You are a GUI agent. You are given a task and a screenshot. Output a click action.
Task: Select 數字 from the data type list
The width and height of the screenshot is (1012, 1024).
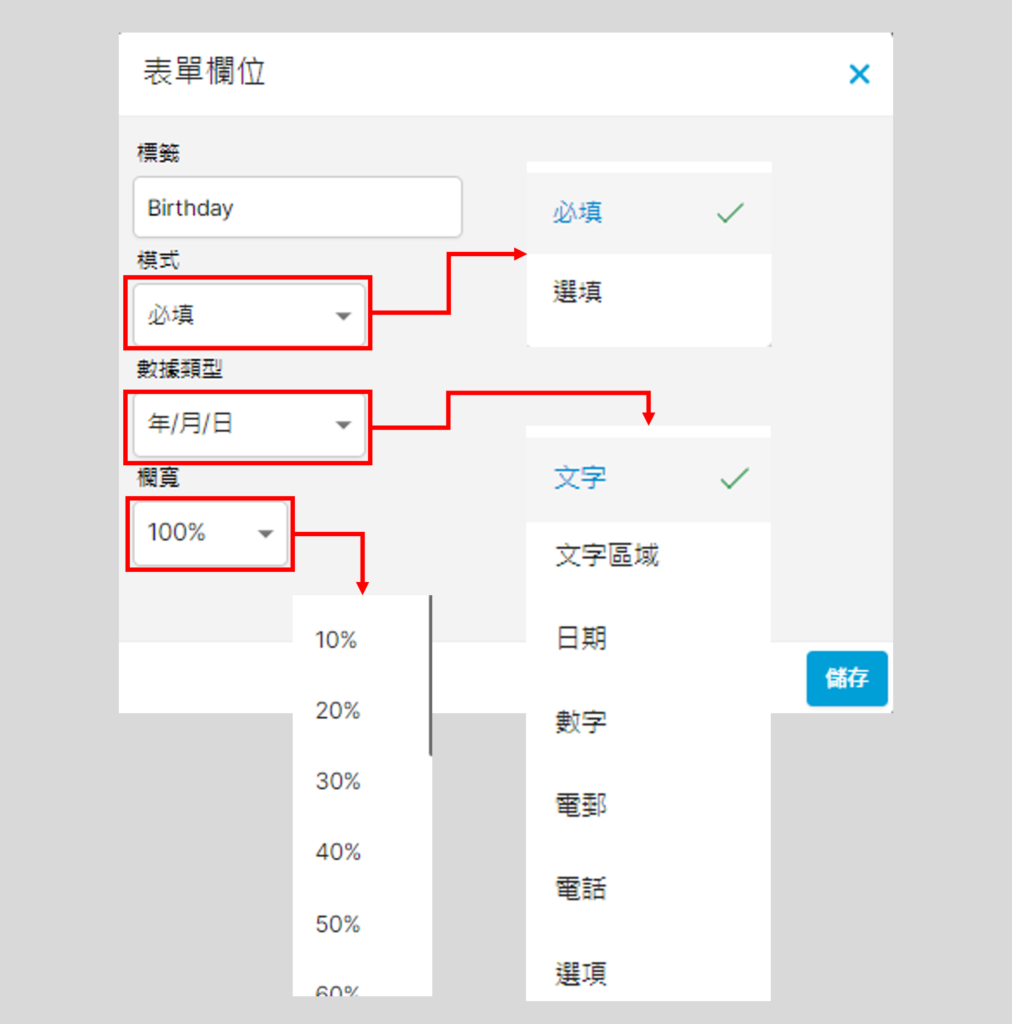(x=648, y=721)
